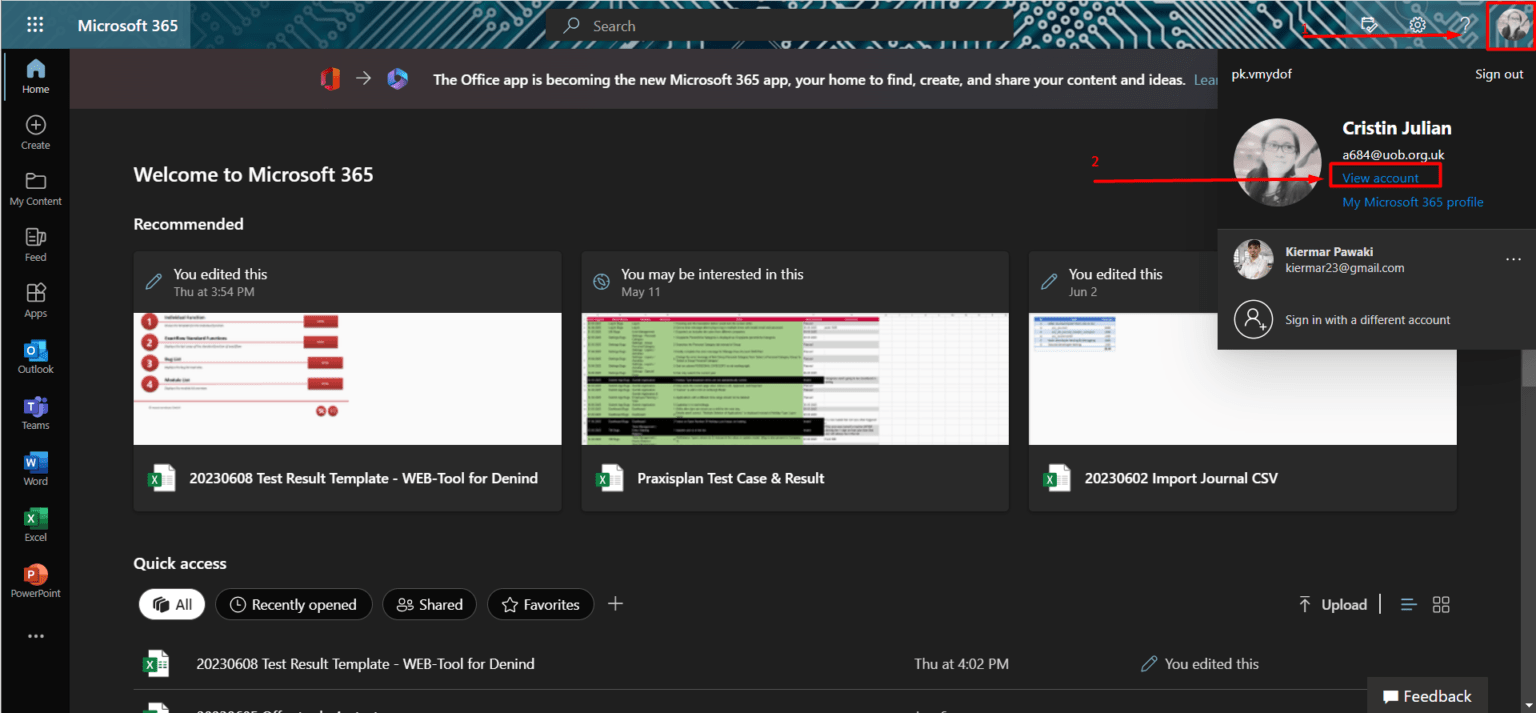Select the All filter pill

(172, 604)
